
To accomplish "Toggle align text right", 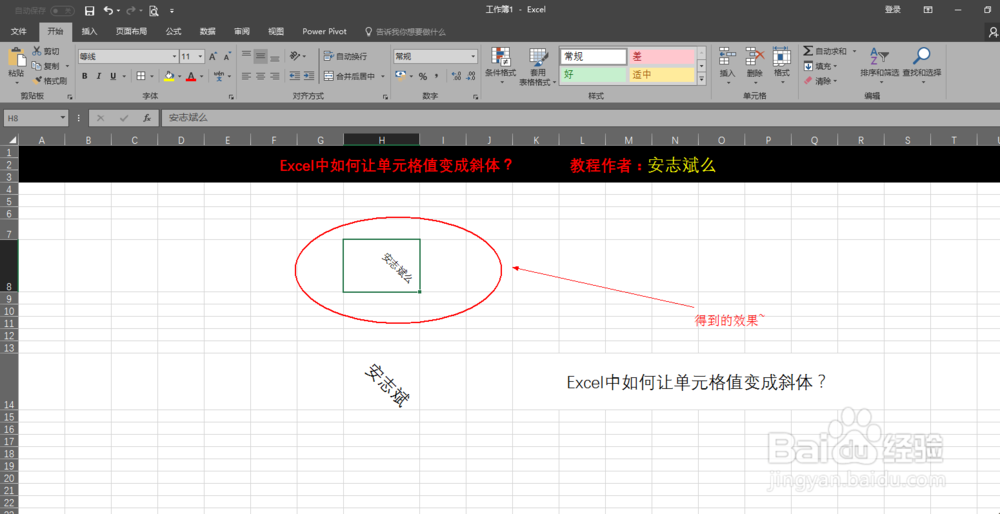I will coord(275,76).
